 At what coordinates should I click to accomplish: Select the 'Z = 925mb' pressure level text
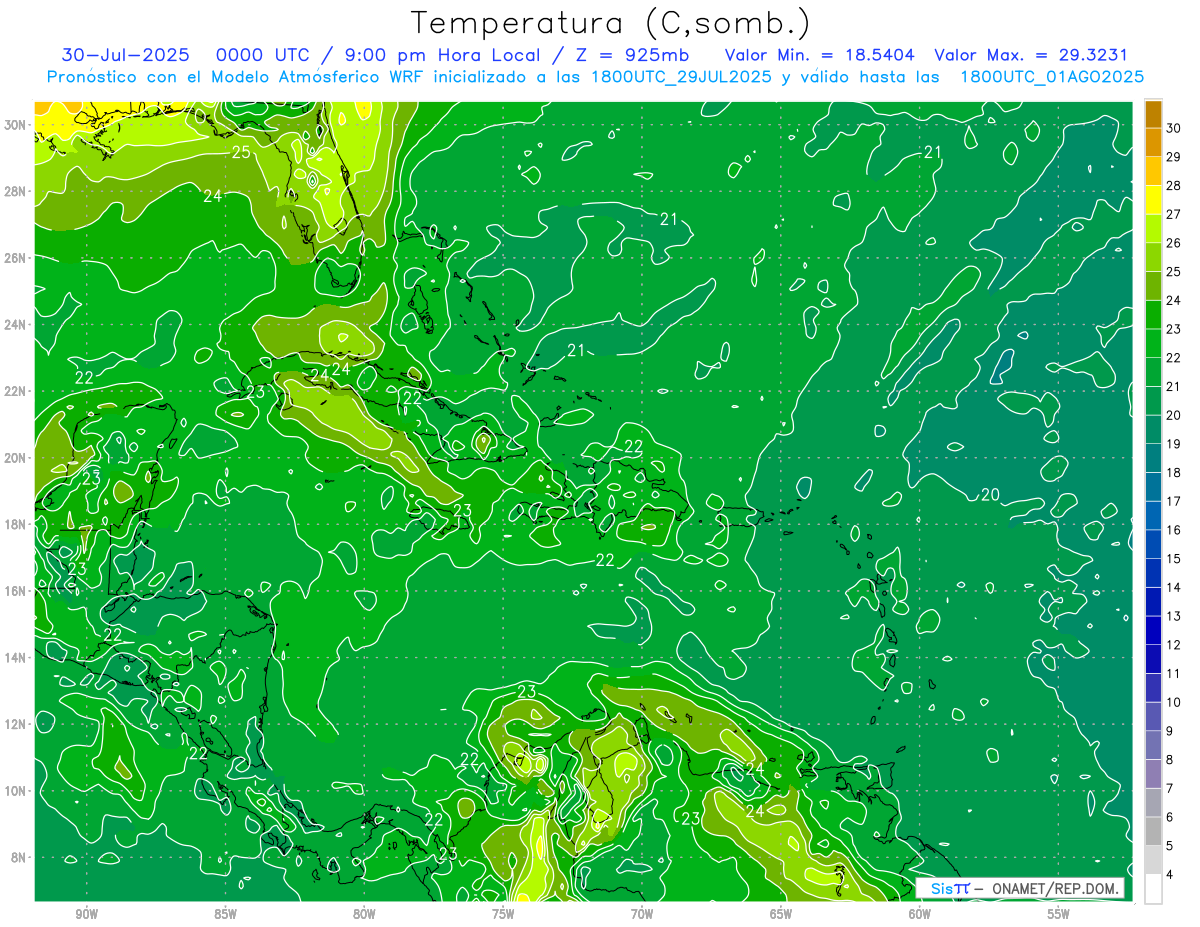[629, 55]
